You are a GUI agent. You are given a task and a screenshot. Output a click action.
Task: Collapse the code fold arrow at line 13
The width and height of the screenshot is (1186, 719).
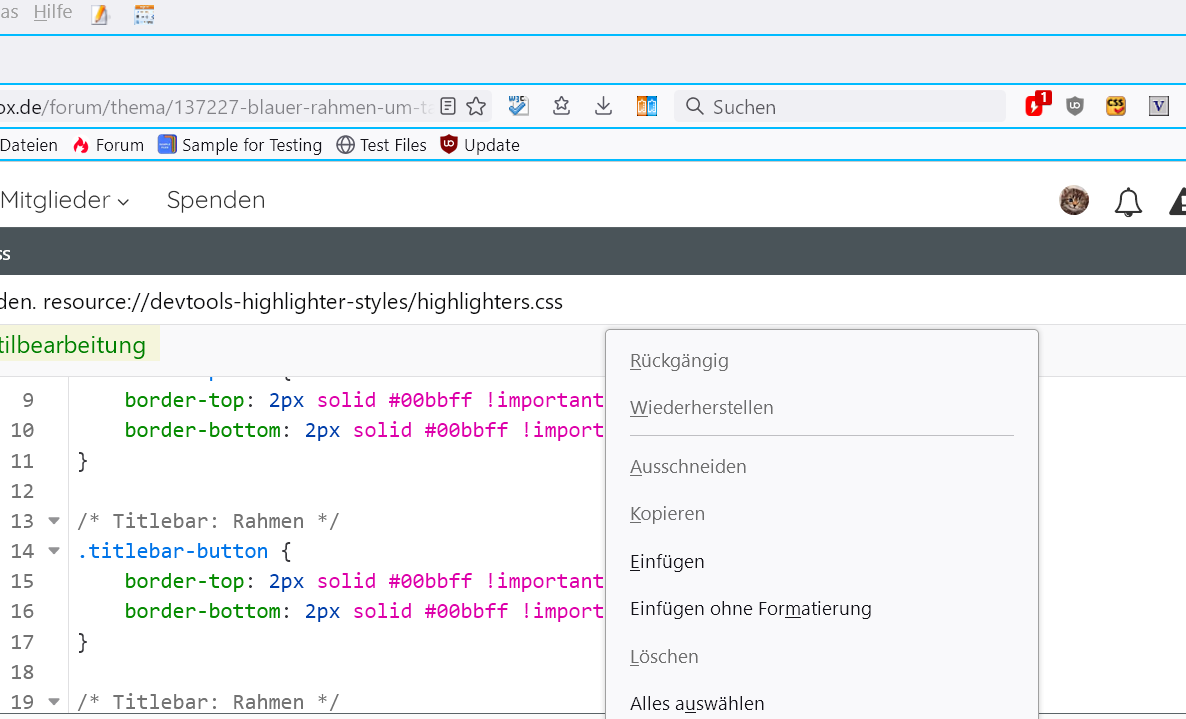[x=54, y=521]
